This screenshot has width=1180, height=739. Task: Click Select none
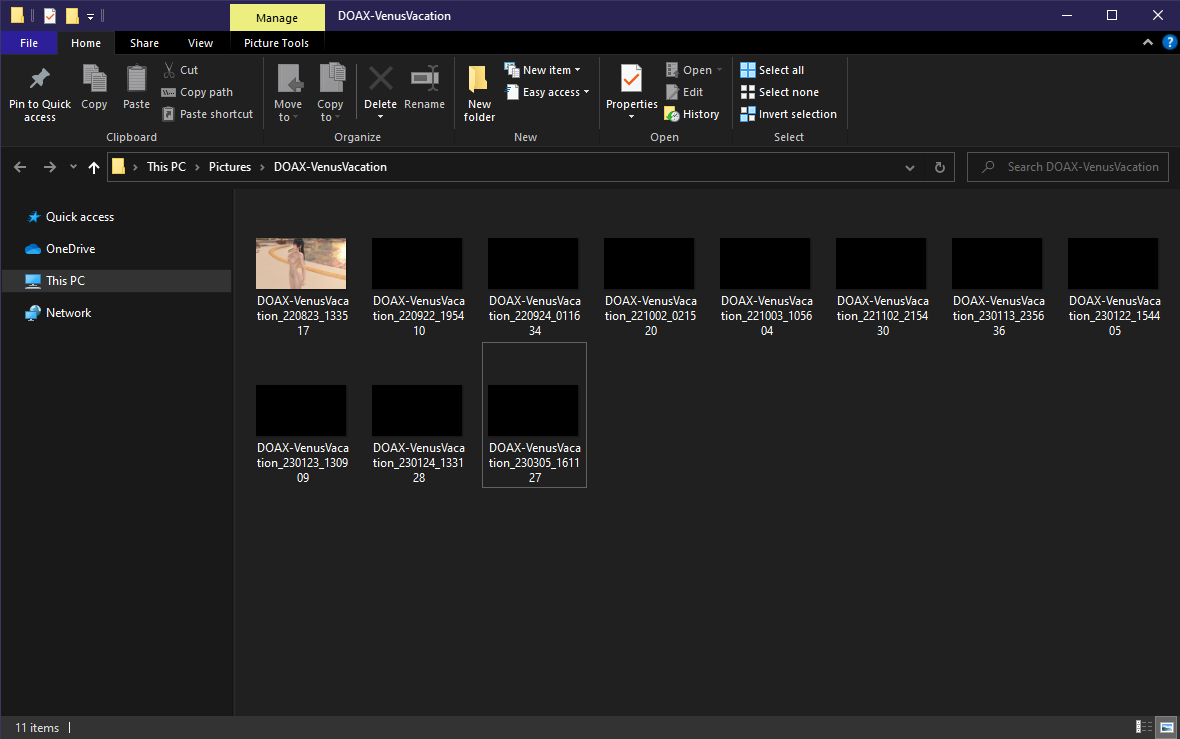tap(780, 92)
